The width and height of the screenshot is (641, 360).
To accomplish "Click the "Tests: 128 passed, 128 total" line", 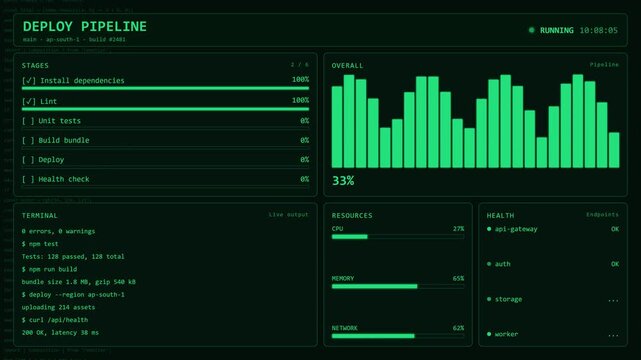I will point(73,257).
